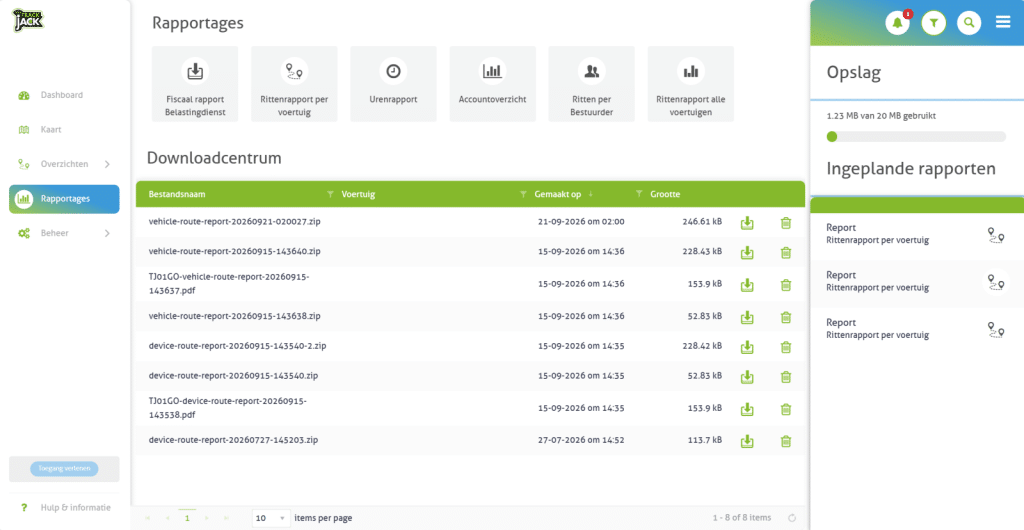
Task: Expand Beheer submenu chevron
Action: coord(107,233)
